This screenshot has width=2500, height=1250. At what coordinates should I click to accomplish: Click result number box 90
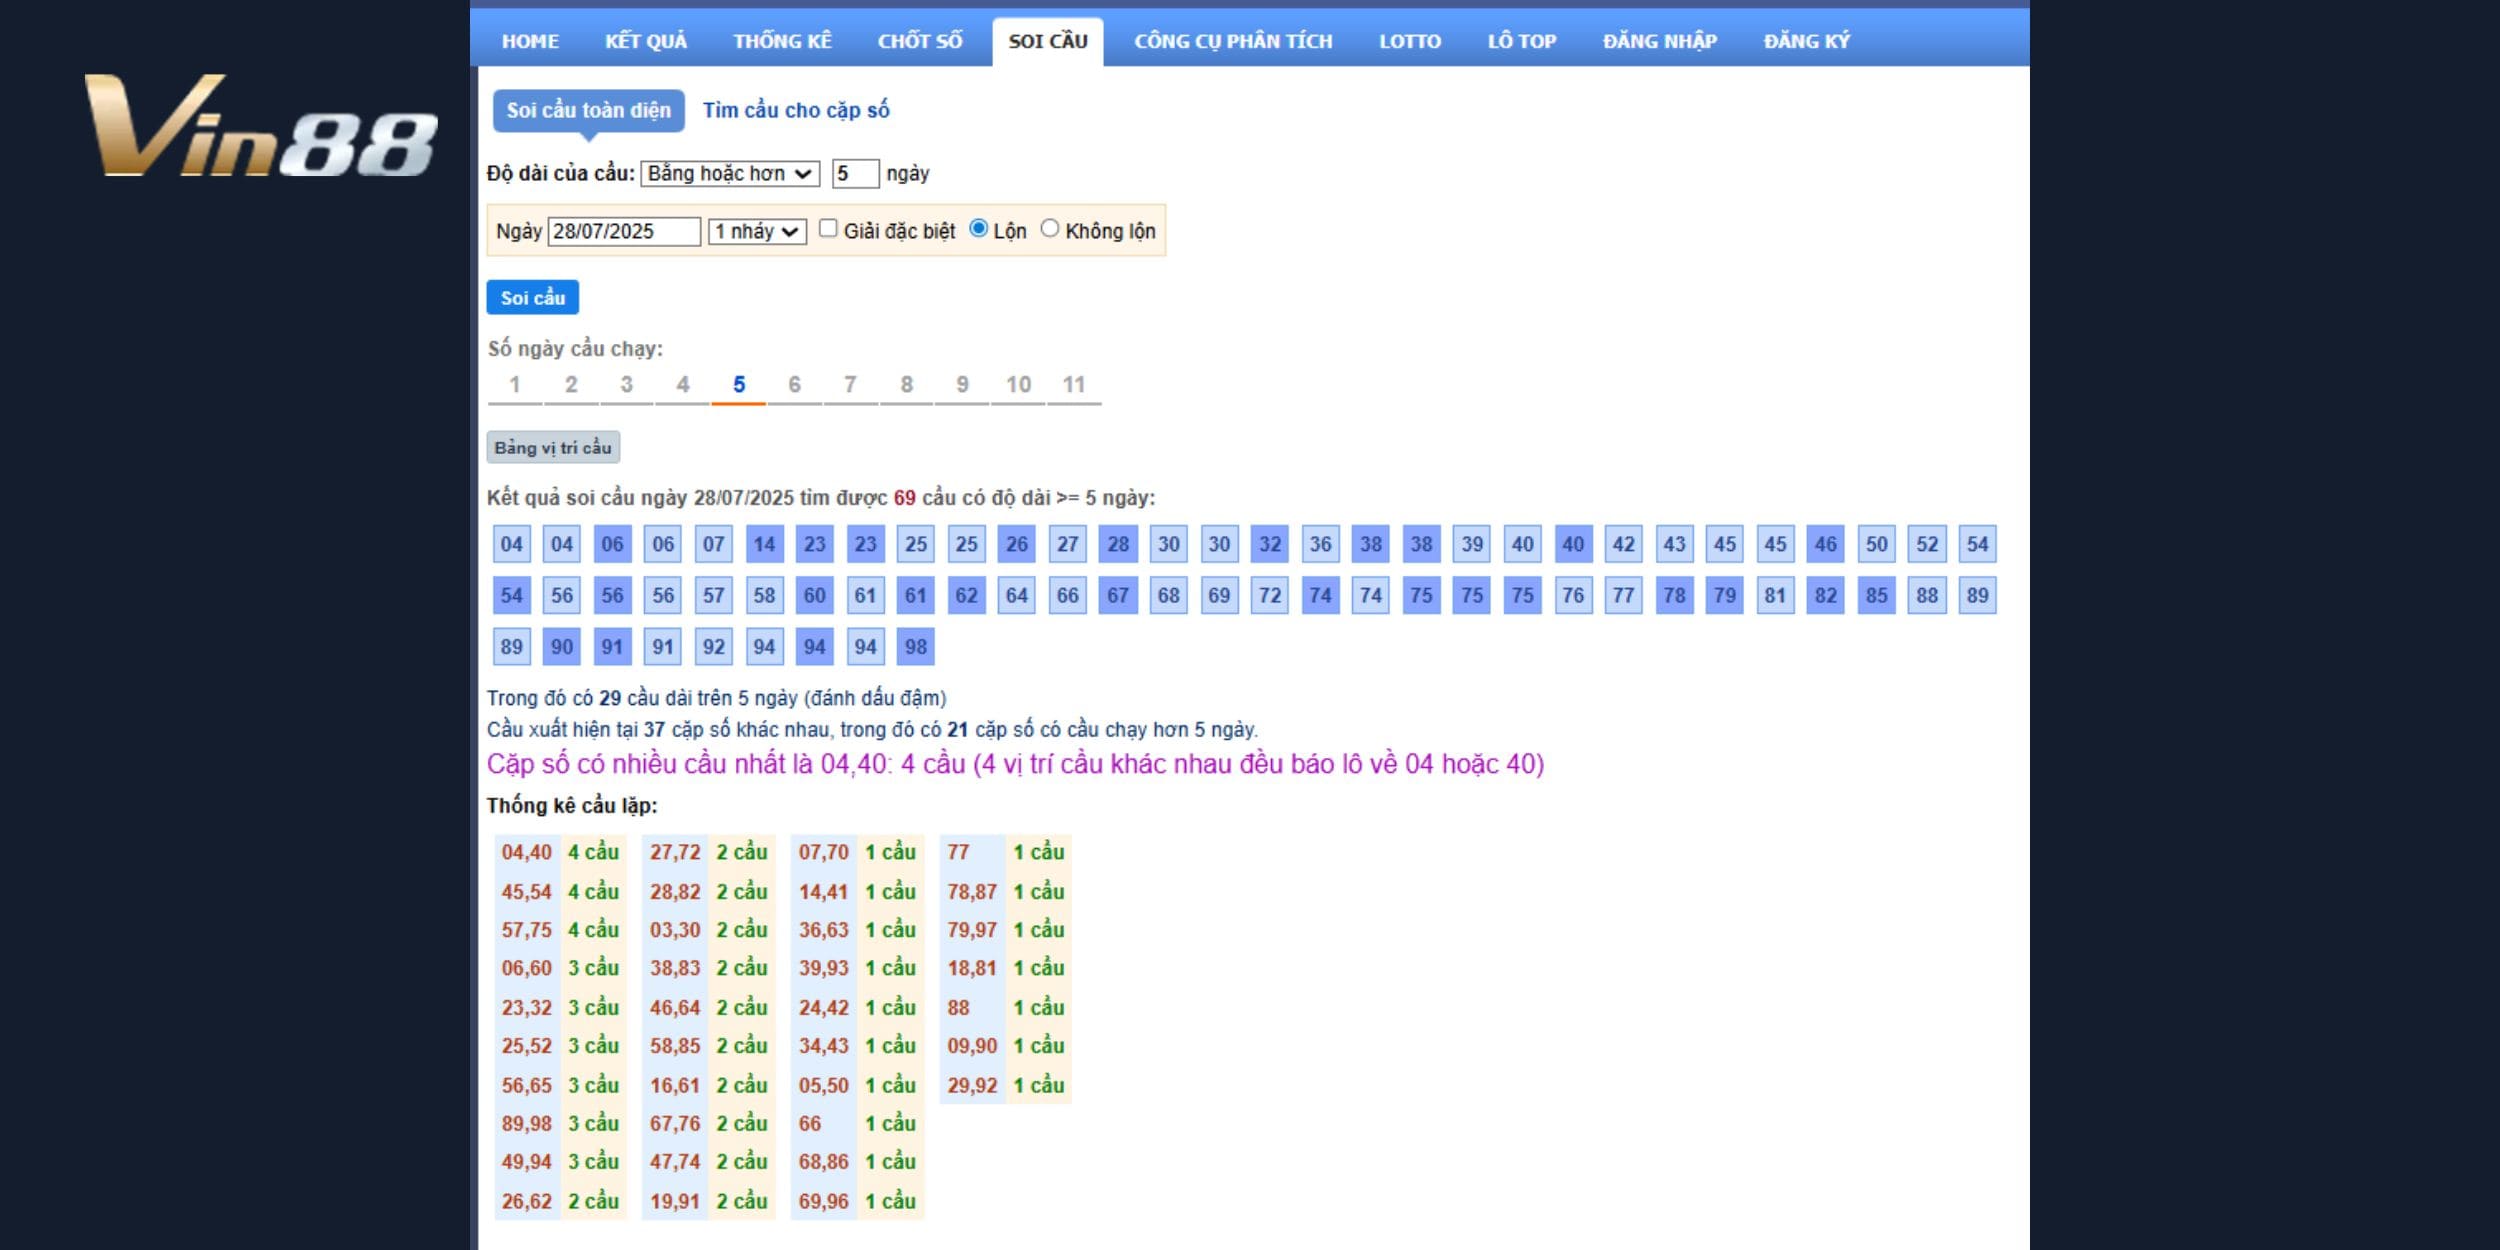pos(562,646)
